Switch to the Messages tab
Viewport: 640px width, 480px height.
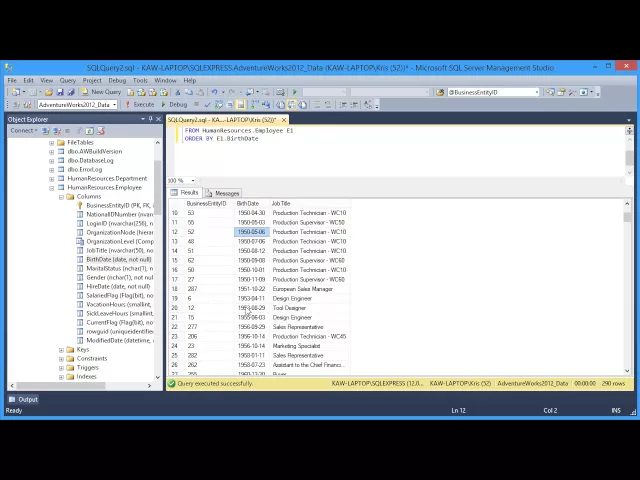tap(223, 193)
